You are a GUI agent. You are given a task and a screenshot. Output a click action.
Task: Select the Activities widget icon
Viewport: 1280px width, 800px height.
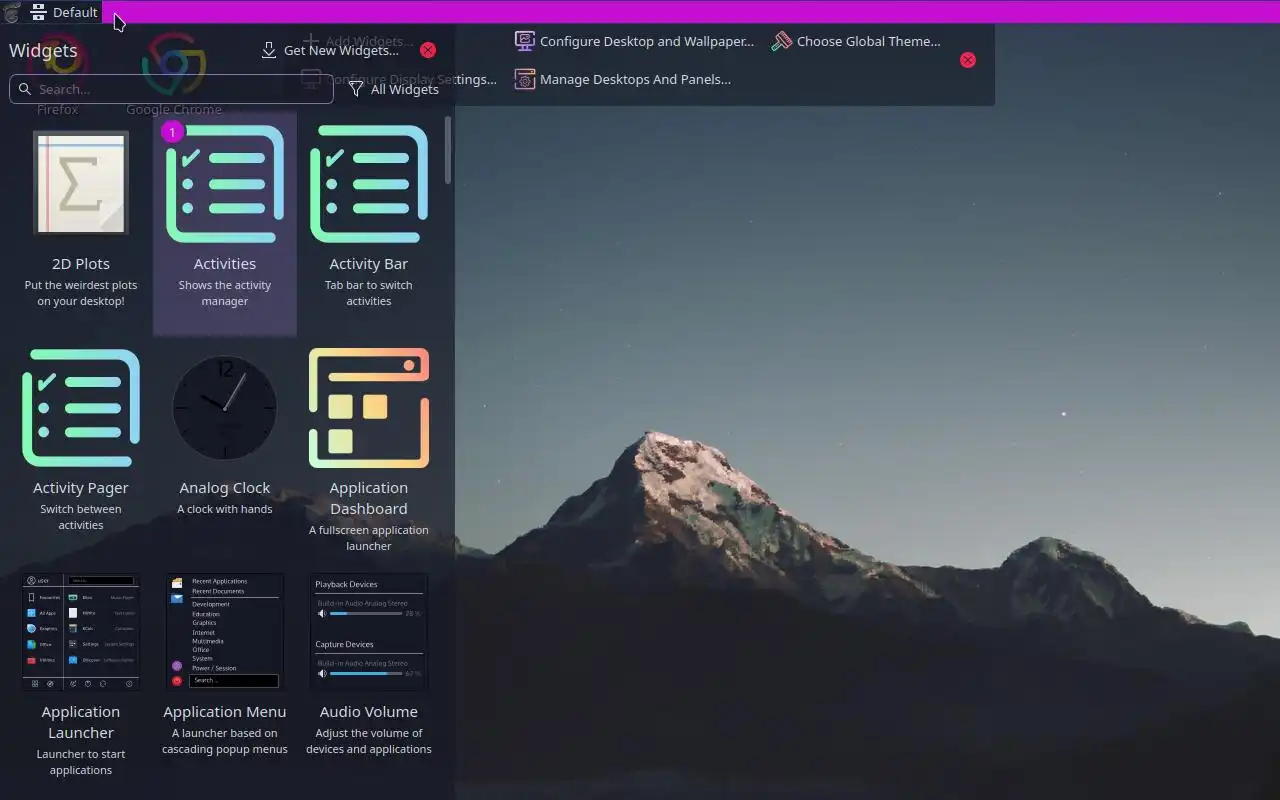225,184
